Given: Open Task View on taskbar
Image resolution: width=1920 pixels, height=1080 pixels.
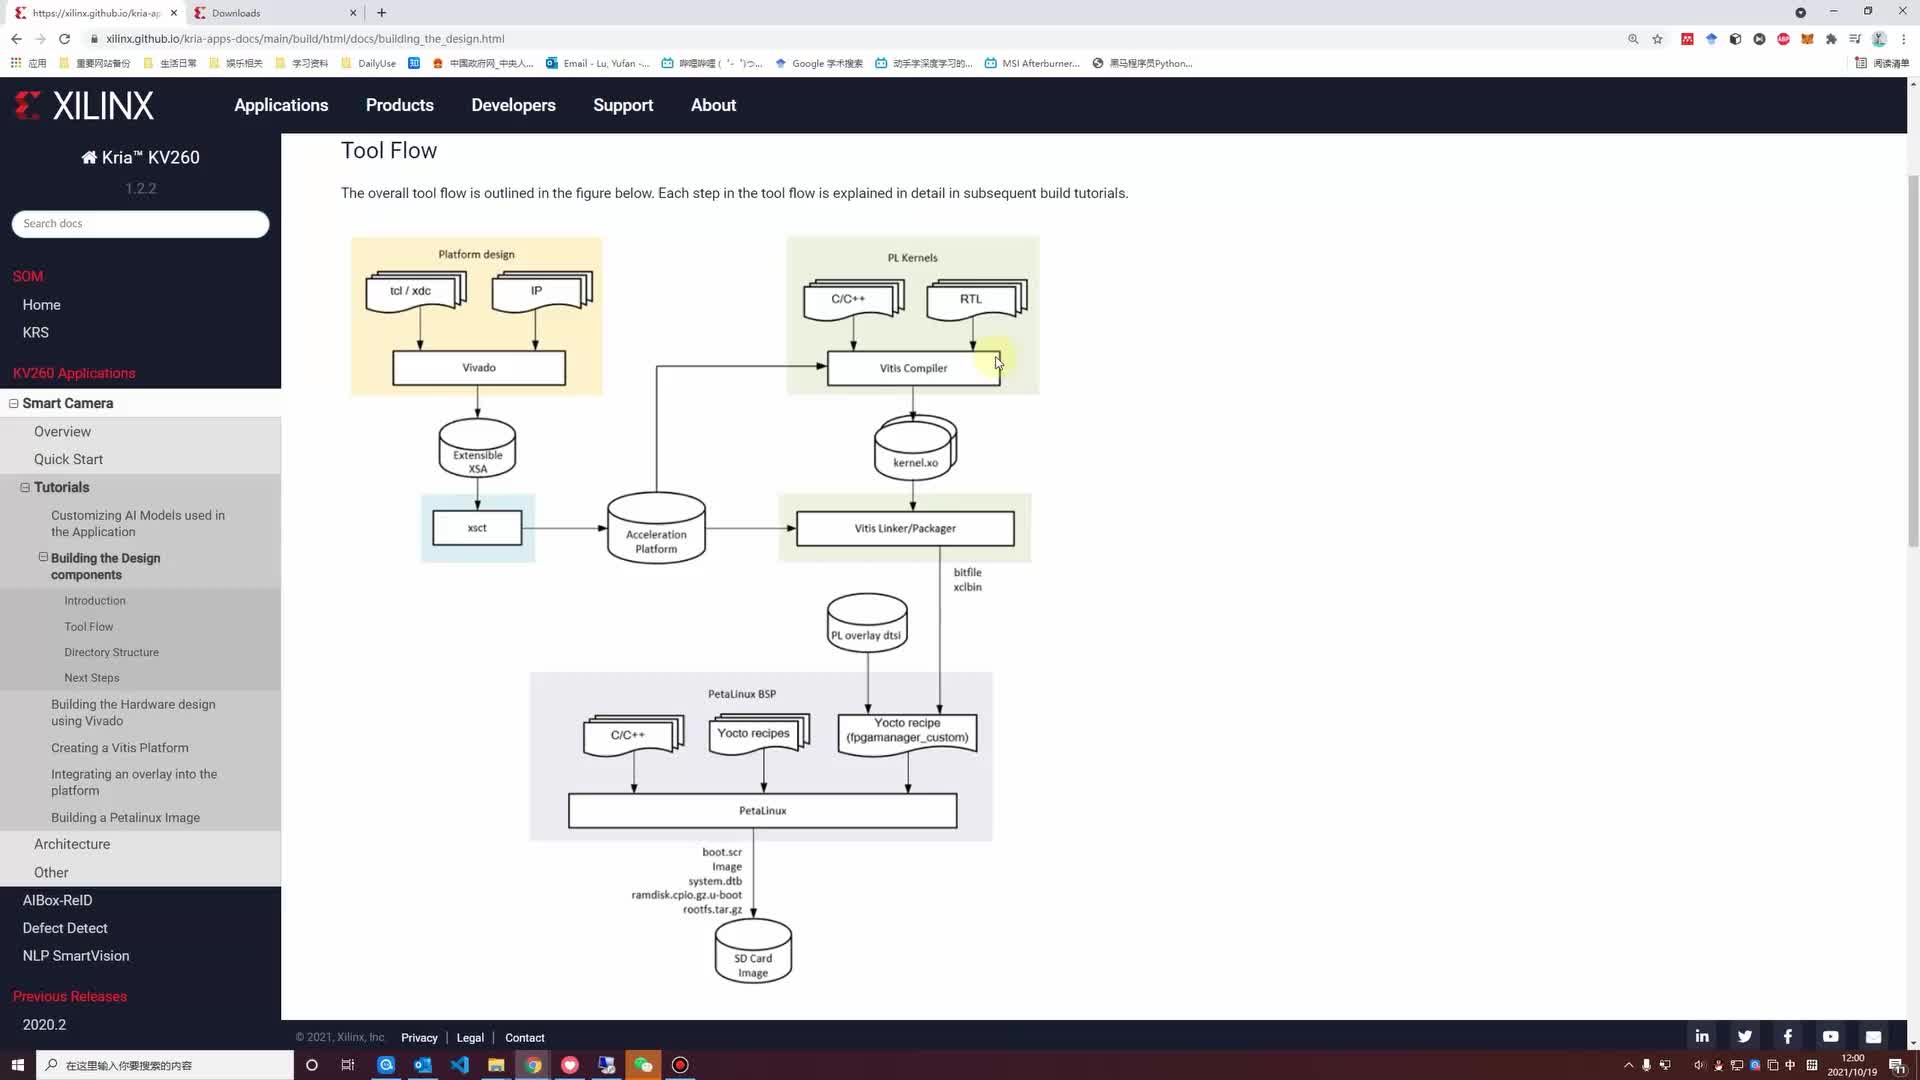Looking at the screenshot, I should coord(347,1065).
